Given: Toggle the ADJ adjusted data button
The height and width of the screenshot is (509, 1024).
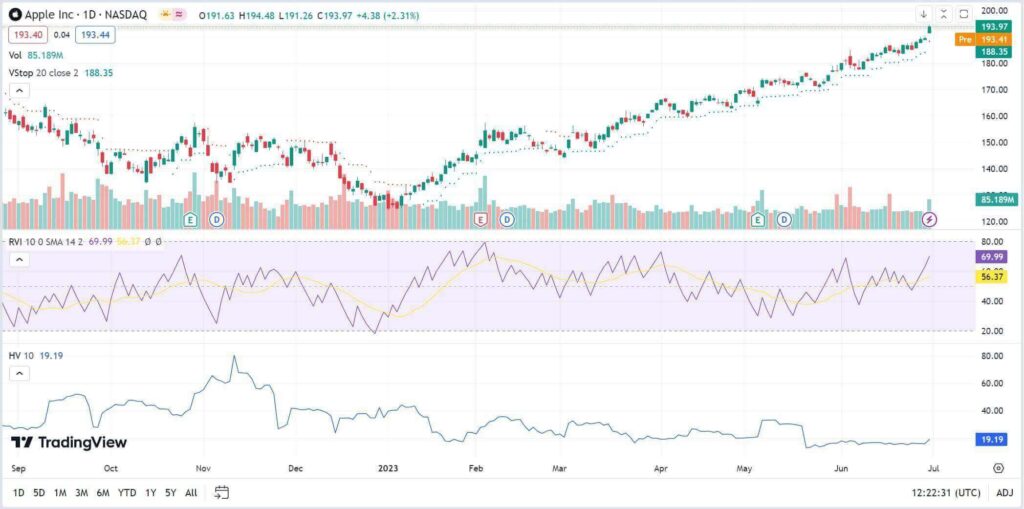Looking at the screenshot, I should pos(1004,493).
